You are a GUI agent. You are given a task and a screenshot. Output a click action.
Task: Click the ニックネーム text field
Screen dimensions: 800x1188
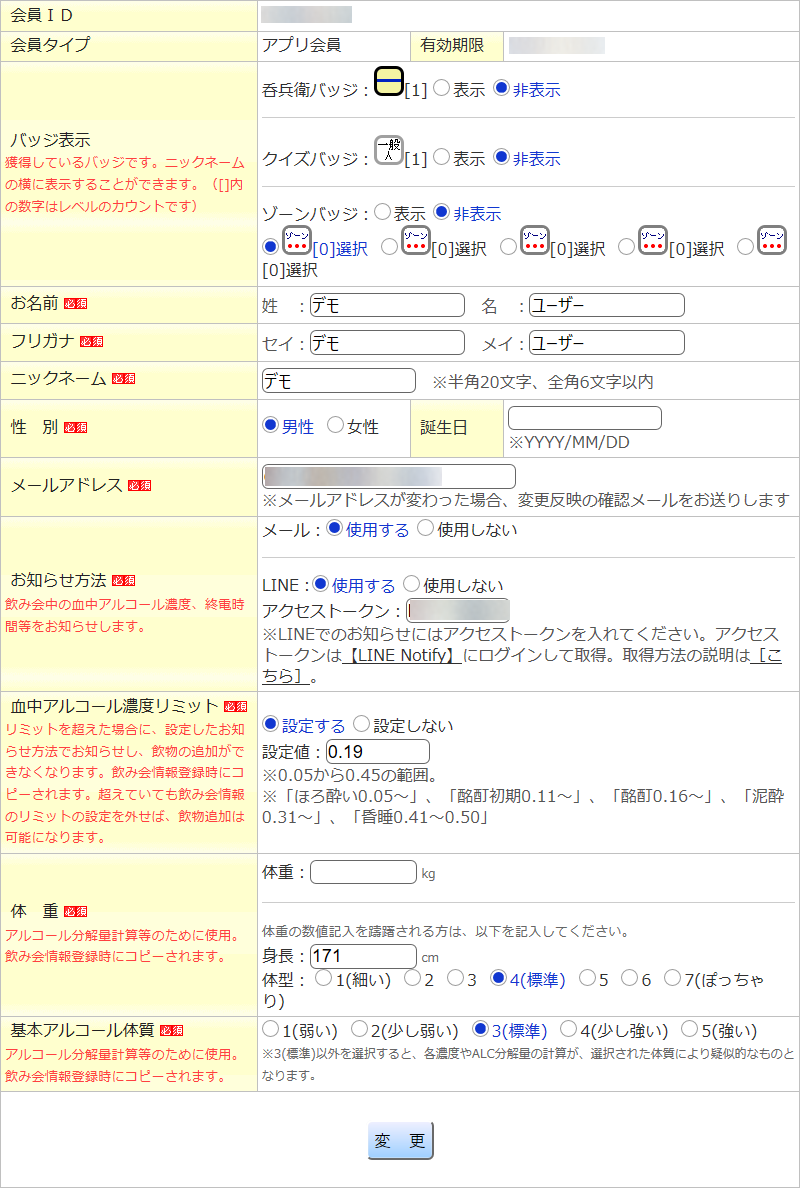click(338, 381)
